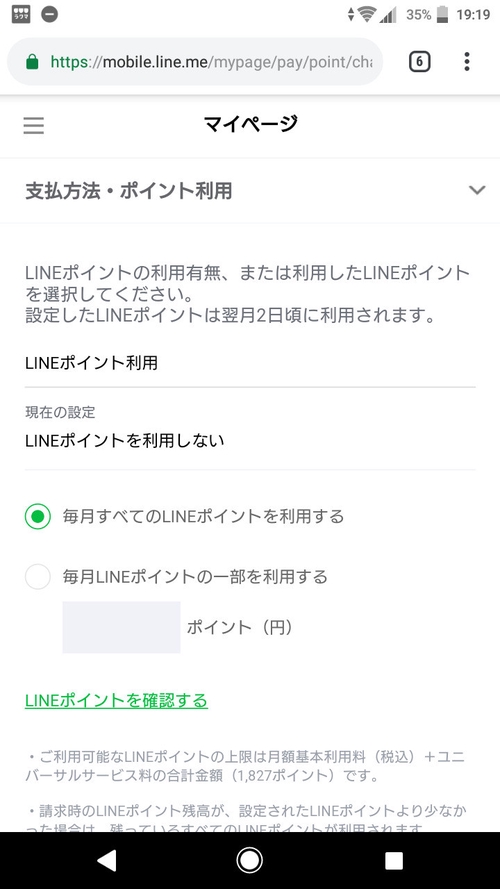The image size is (500, 889).
Task: Select 毎月LINEポイントの一部を利用する radio button
Action: [x=38, y=577]
